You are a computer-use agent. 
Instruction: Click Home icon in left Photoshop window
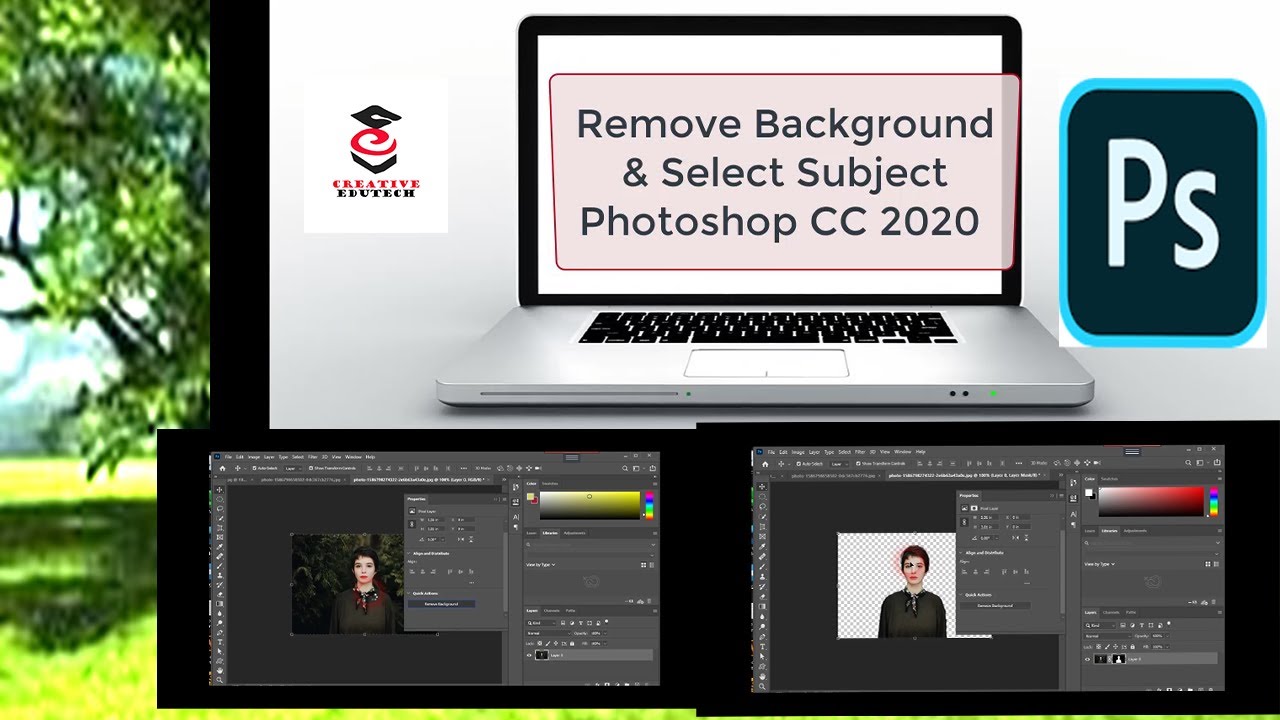[x=222, y=468]
